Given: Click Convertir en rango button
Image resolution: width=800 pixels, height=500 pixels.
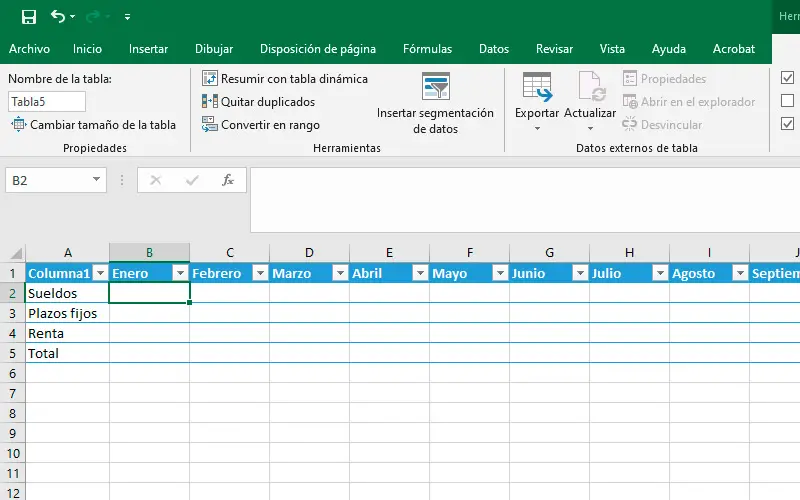Looking at the screenshot, I should coord(261,125).
